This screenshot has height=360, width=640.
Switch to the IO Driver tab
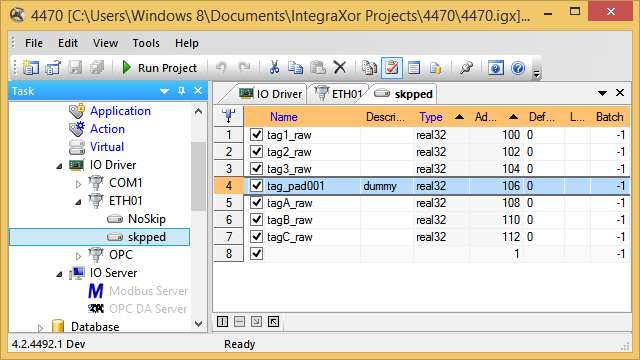[x=270, y=94]
